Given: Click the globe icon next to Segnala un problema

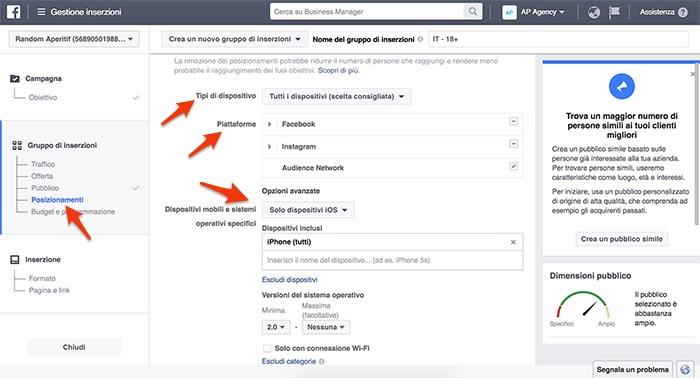Looking at the screenshot, I should (x=685, y=370).
